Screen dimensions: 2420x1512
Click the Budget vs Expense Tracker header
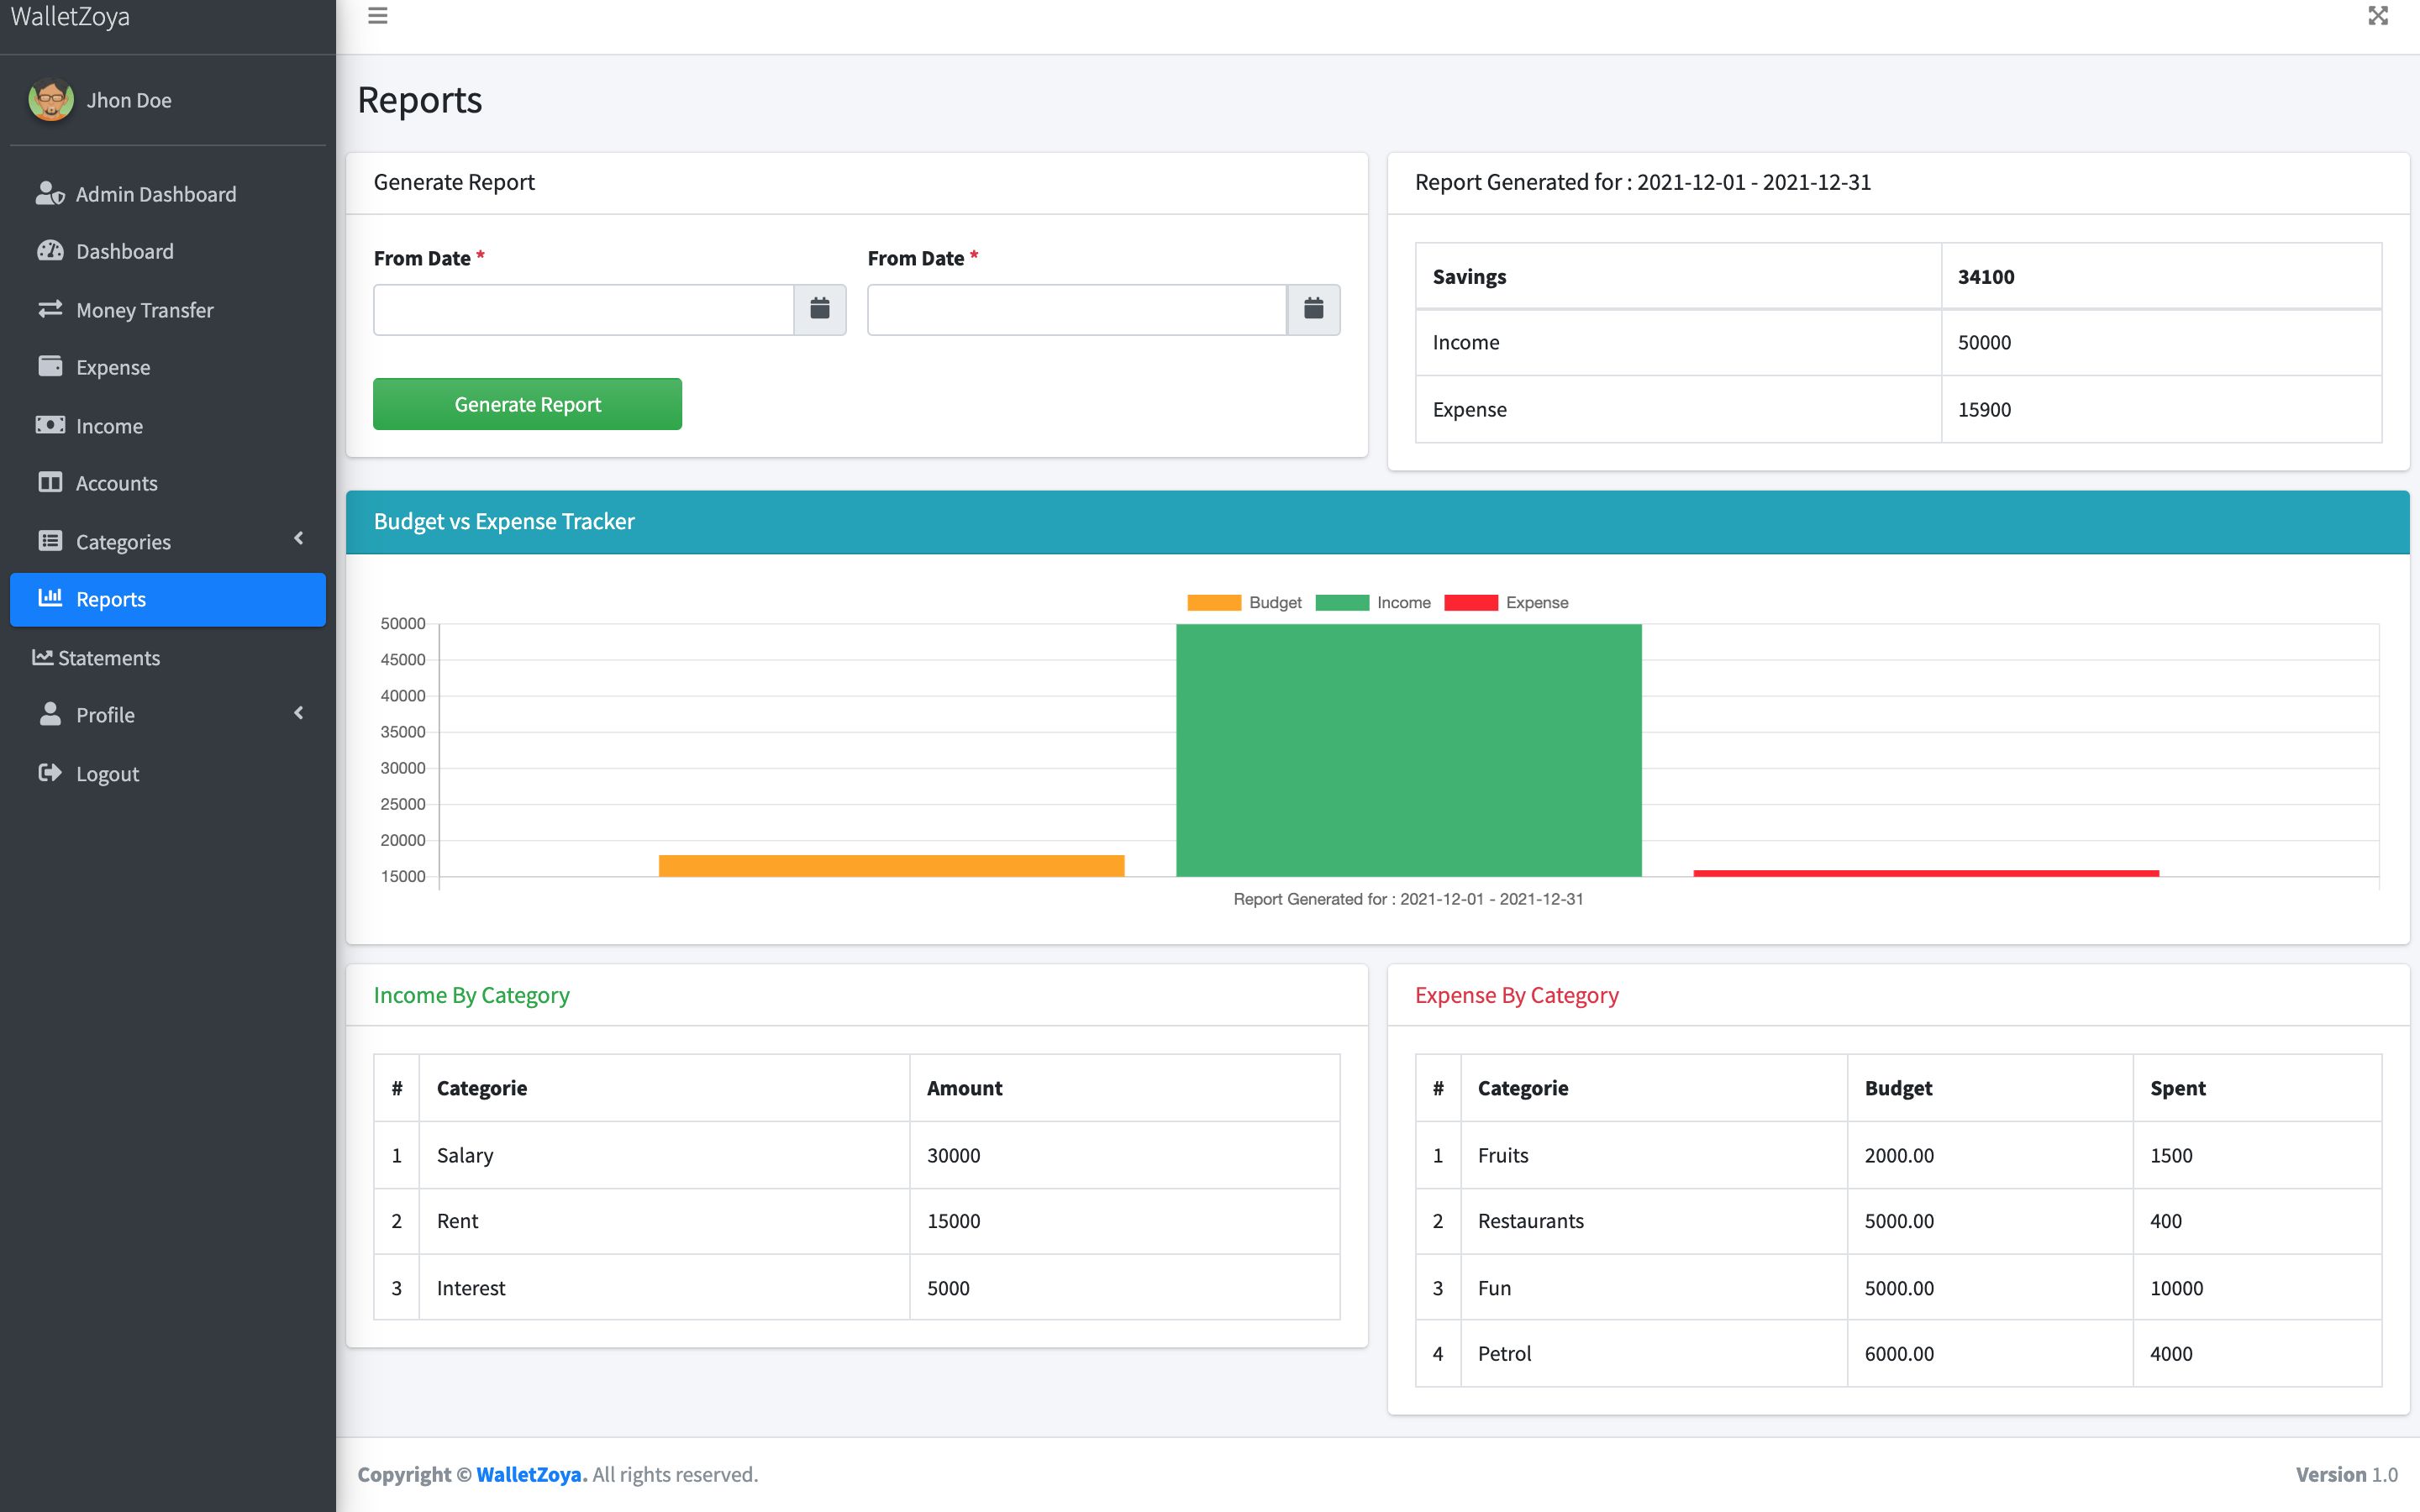pos(1377,522)
